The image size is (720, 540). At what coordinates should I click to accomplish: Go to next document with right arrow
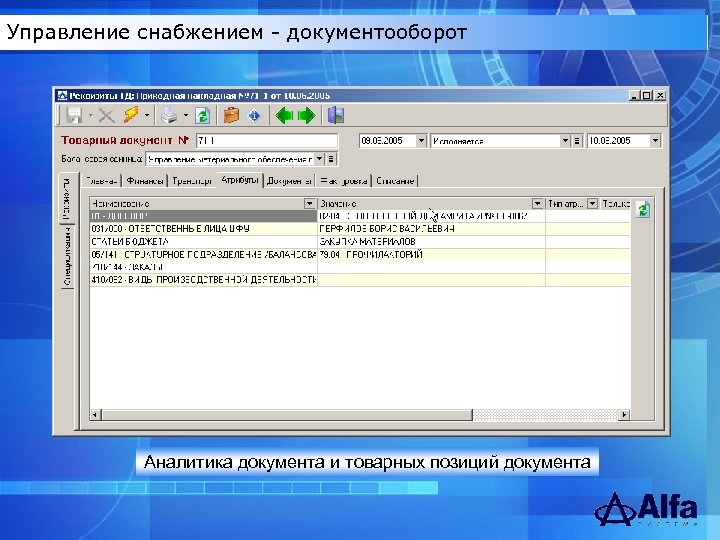point(307,115)
